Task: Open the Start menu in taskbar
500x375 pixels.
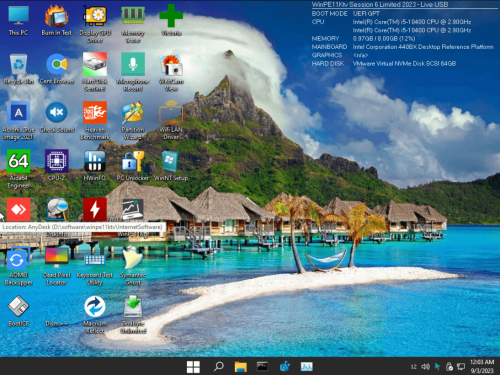Action: tap(193, 367)
